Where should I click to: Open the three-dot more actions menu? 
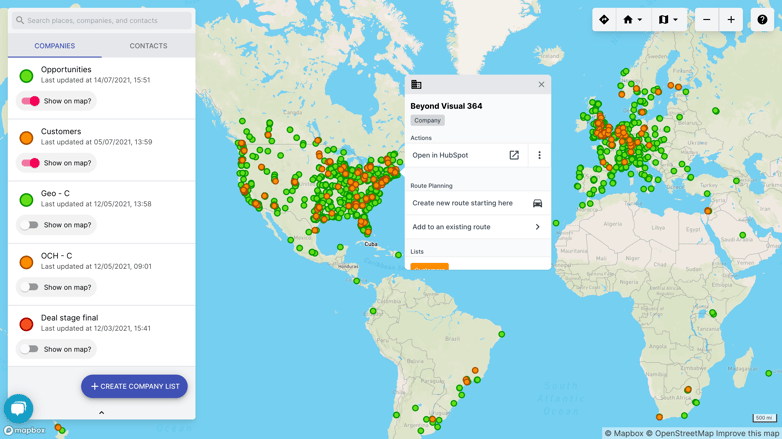(x=539, y=155)
